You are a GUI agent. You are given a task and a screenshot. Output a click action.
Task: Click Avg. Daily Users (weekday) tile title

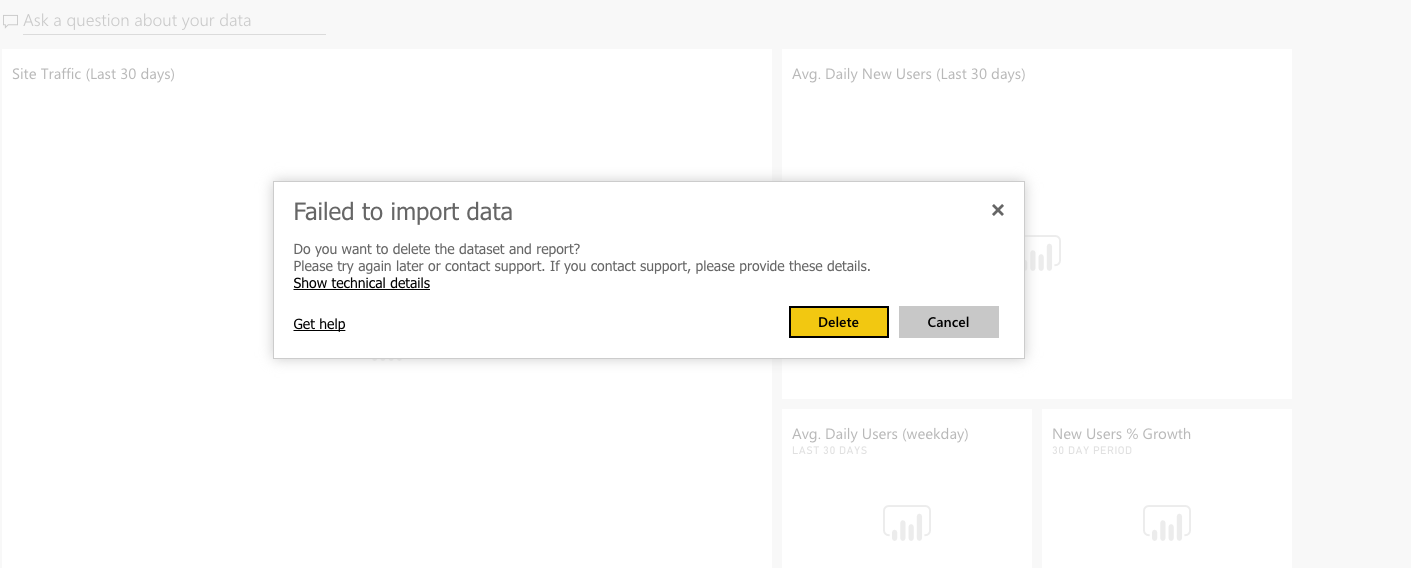[x=880, y=434]
